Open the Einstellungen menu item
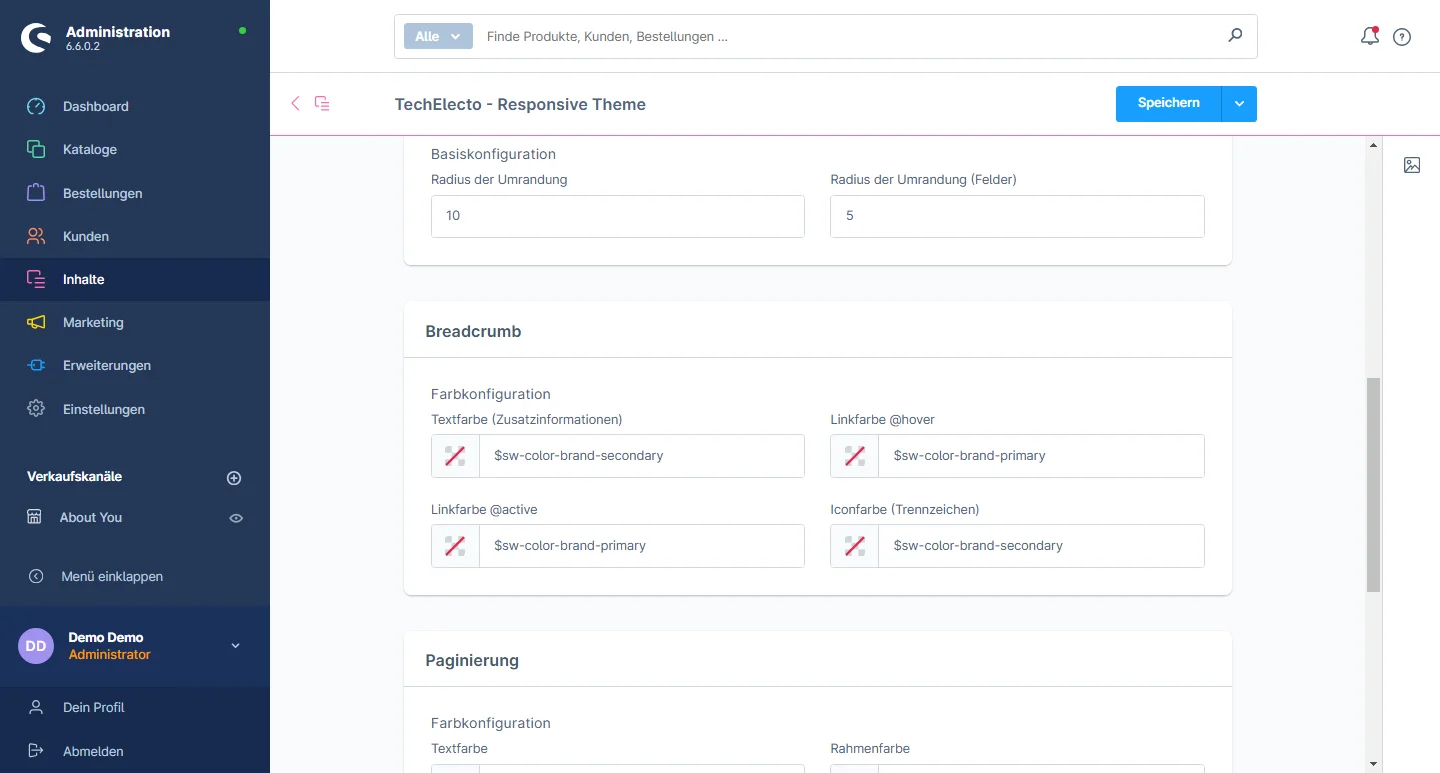 pos(103,409)
